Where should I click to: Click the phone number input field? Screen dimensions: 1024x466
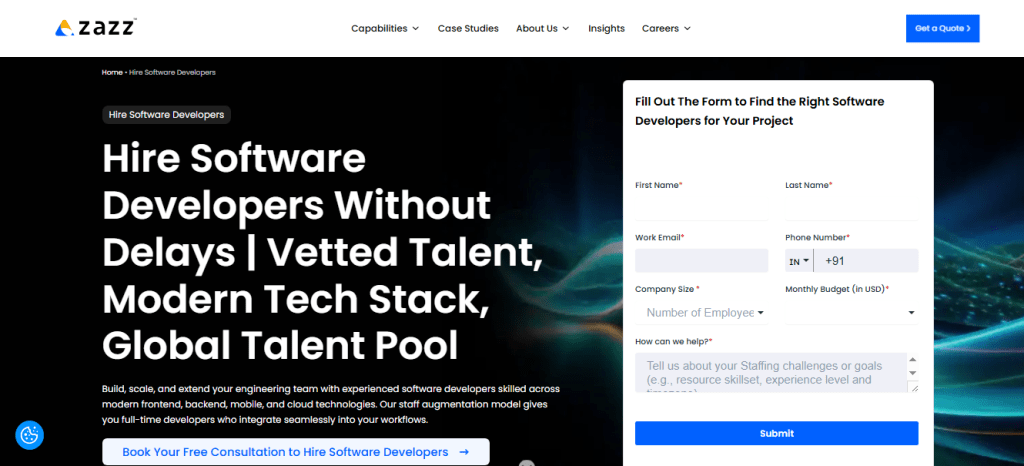(866, 261)
